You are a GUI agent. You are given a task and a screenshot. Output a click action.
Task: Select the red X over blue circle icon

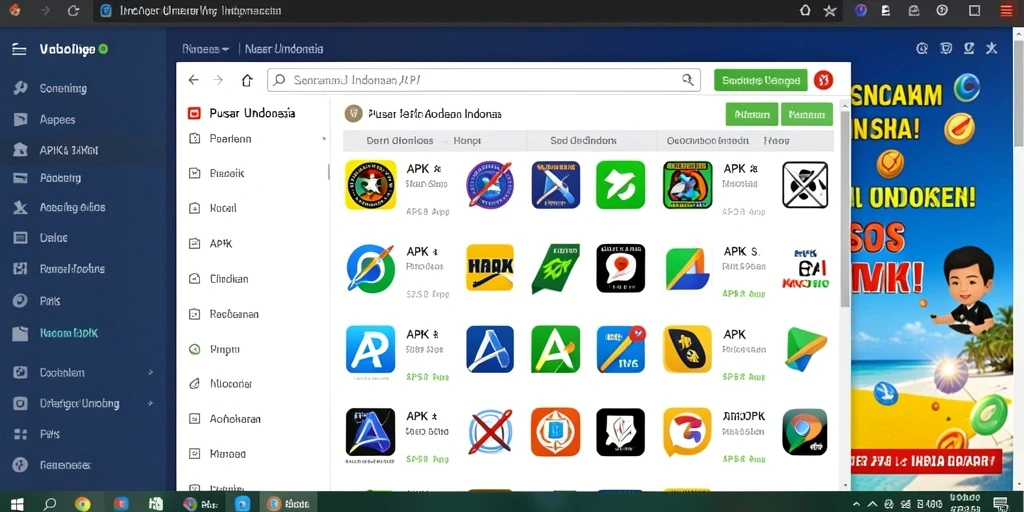(490, 432)
